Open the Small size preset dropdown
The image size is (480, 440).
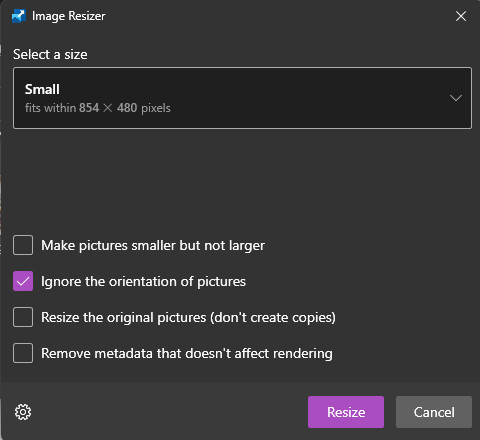(242, 98)
